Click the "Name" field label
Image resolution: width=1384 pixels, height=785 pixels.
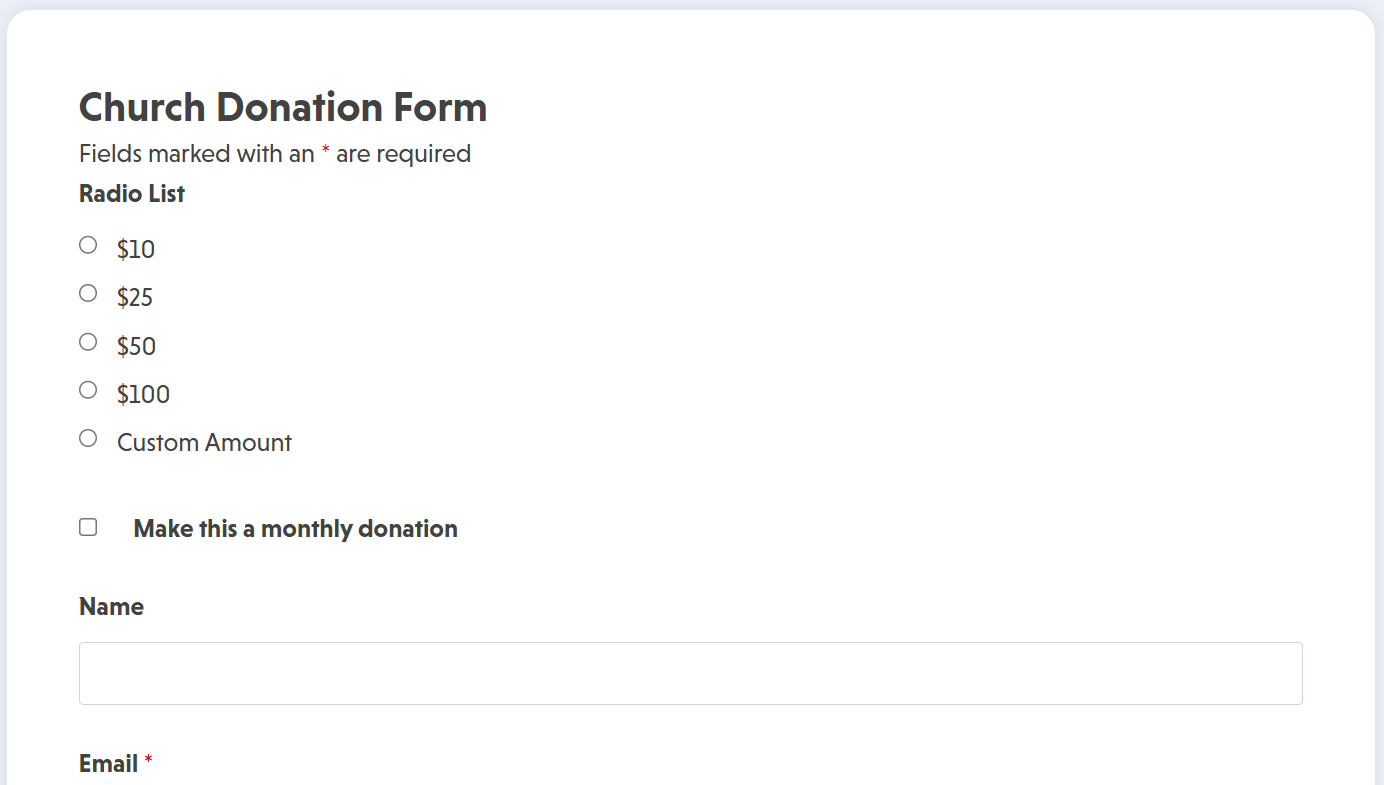tap(111, 607)
